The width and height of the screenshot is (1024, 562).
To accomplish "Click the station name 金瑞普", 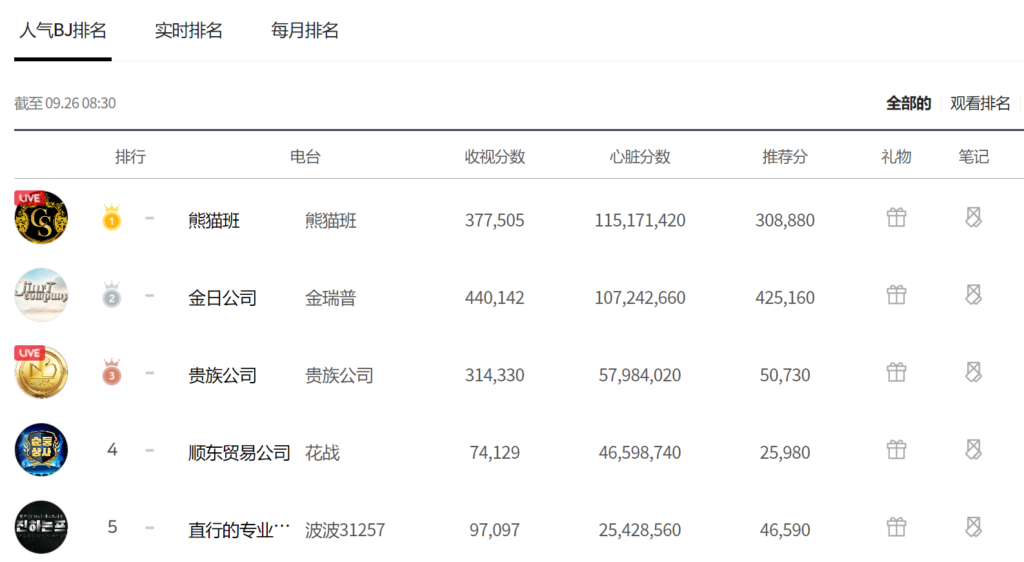I will 331,298.
